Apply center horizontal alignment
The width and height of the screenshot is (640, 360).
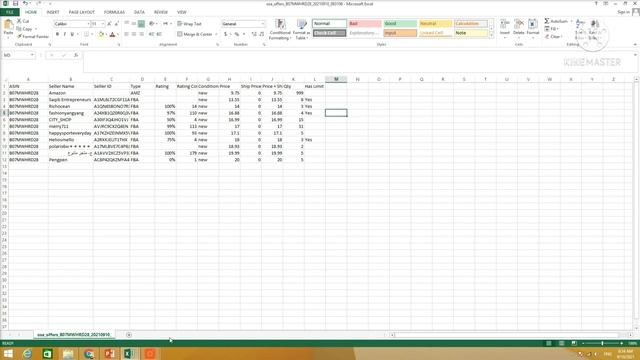pyautogui.click(x=134, y=34)
